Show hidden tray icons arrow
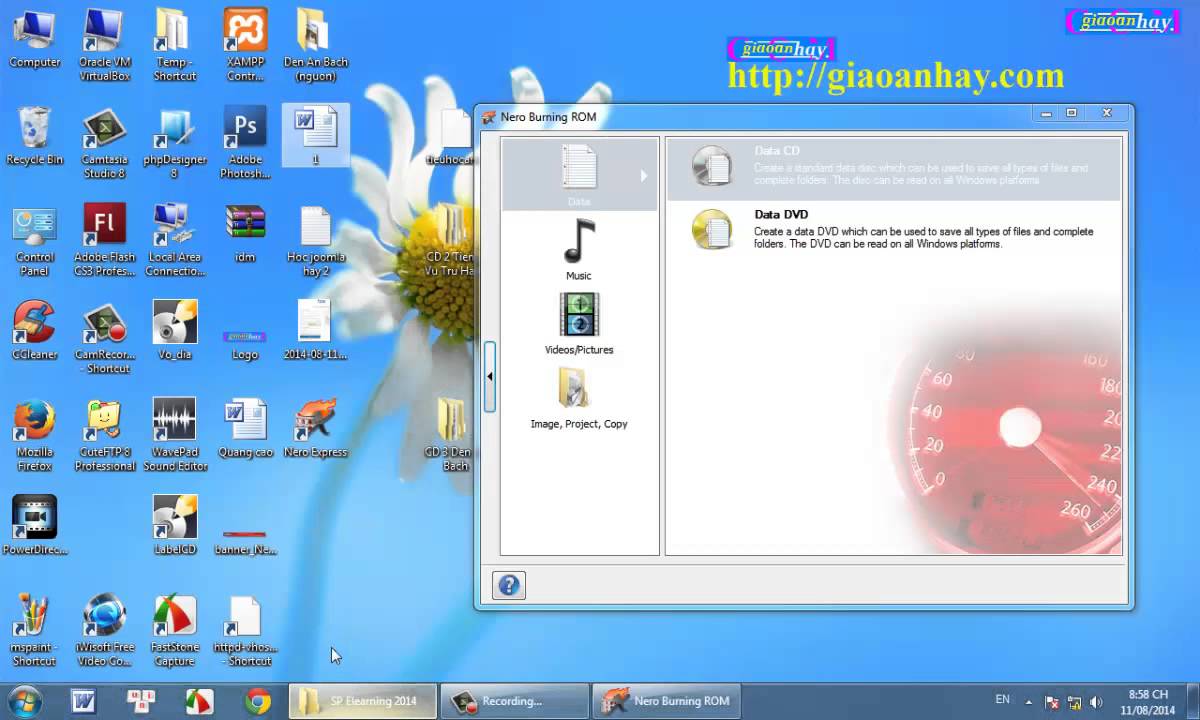Screen dimensions: 1200x720 [x=1030, y=702]
